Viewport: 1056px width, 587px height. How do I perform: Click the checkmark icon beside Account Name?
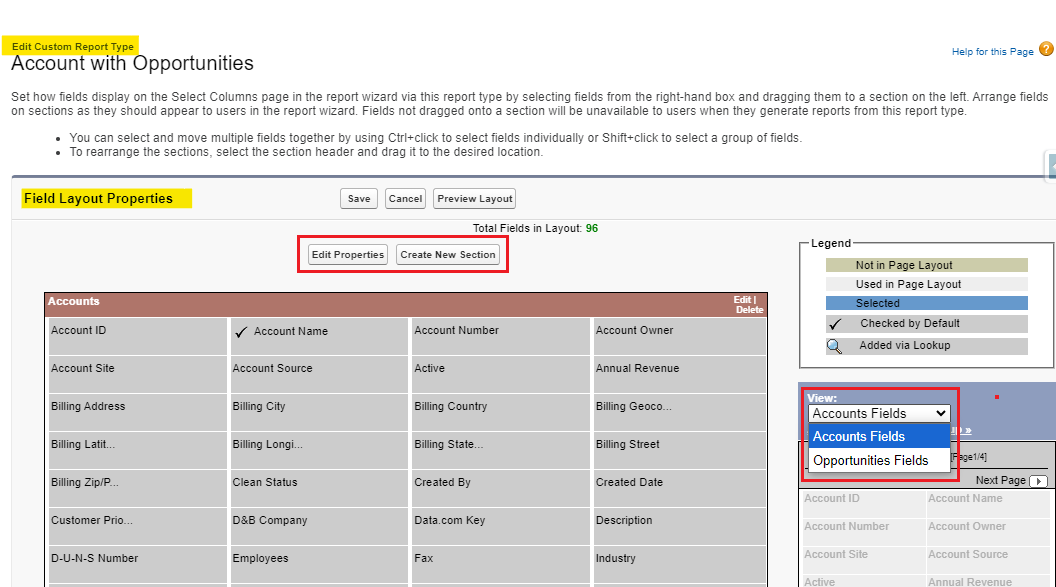tap(240, 332)
